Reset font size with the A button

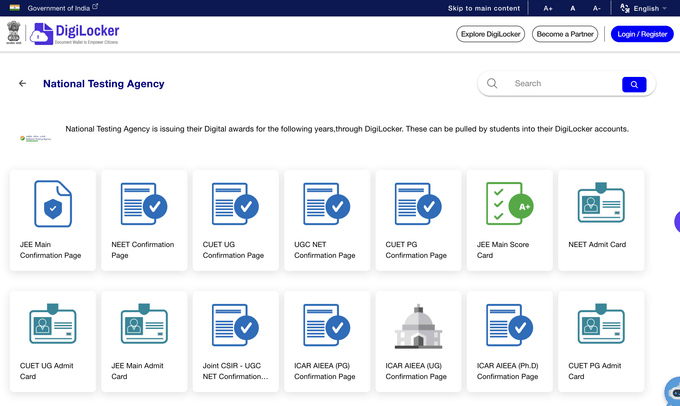pos(573,8)
